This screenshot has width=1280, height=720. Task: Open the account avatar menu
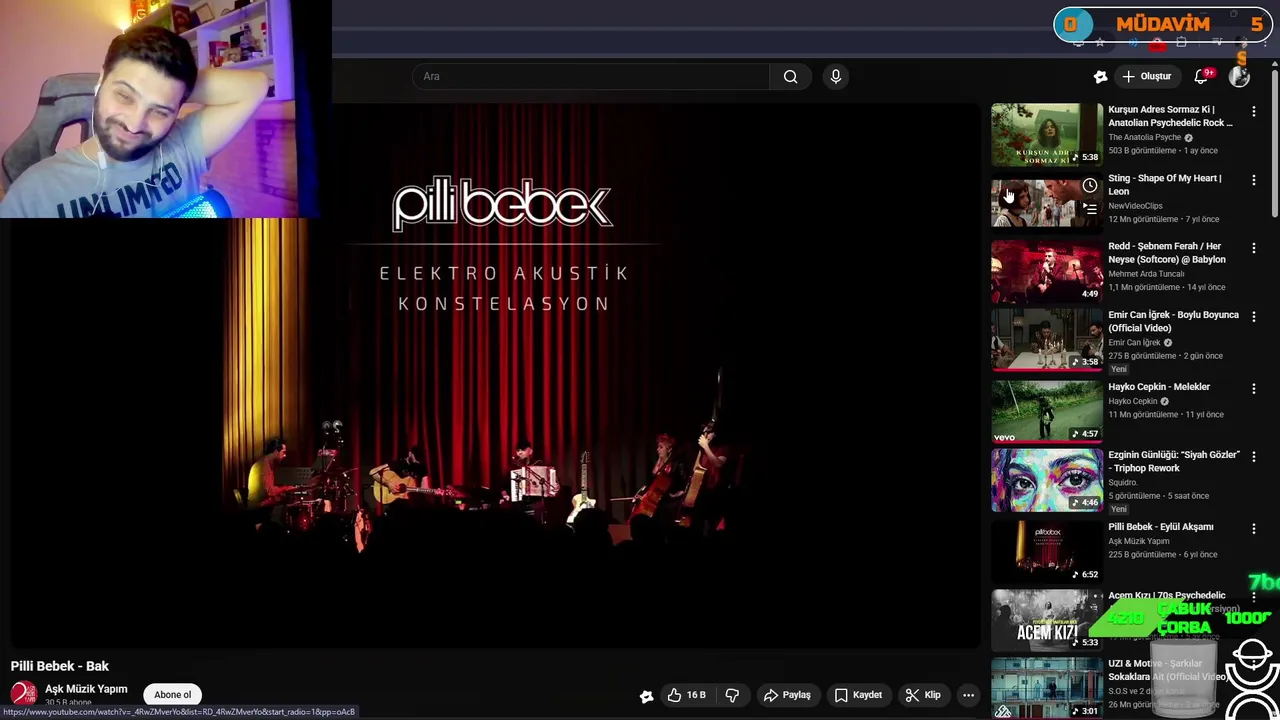tap(1240, 76)
